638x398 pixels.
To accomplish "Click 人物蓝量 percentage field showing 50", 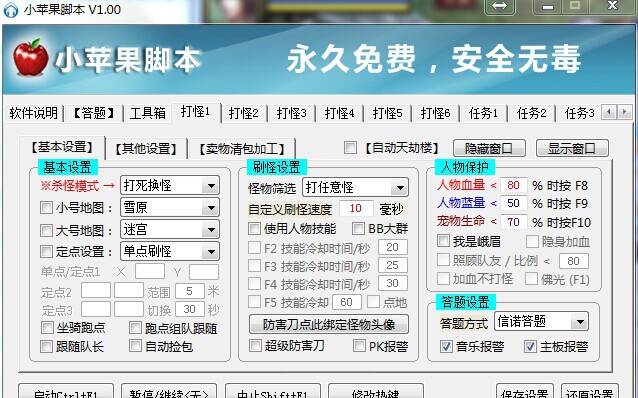I will point(513,203).
